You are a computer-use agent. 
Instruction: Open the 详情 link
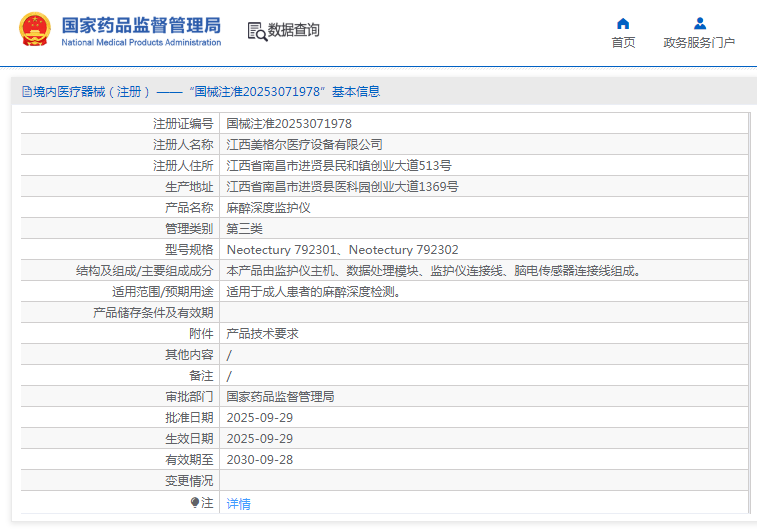pyautogui.click(x=238, y=504)
